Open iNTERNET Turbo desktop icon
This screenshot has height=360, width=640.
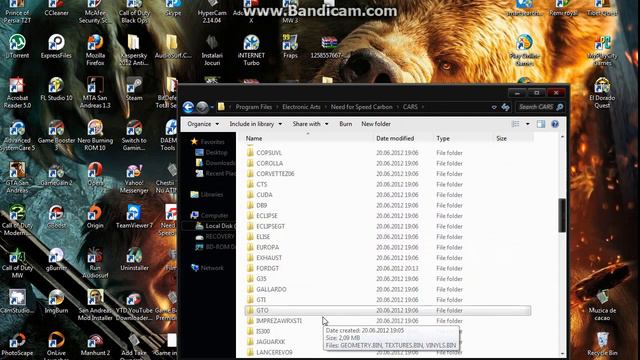coord(251,50)
